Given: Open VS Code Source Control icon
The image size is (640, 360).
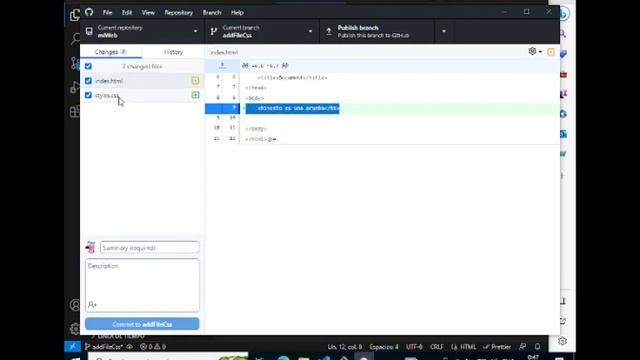Looking at the screenshot, I should pos(75,63).
